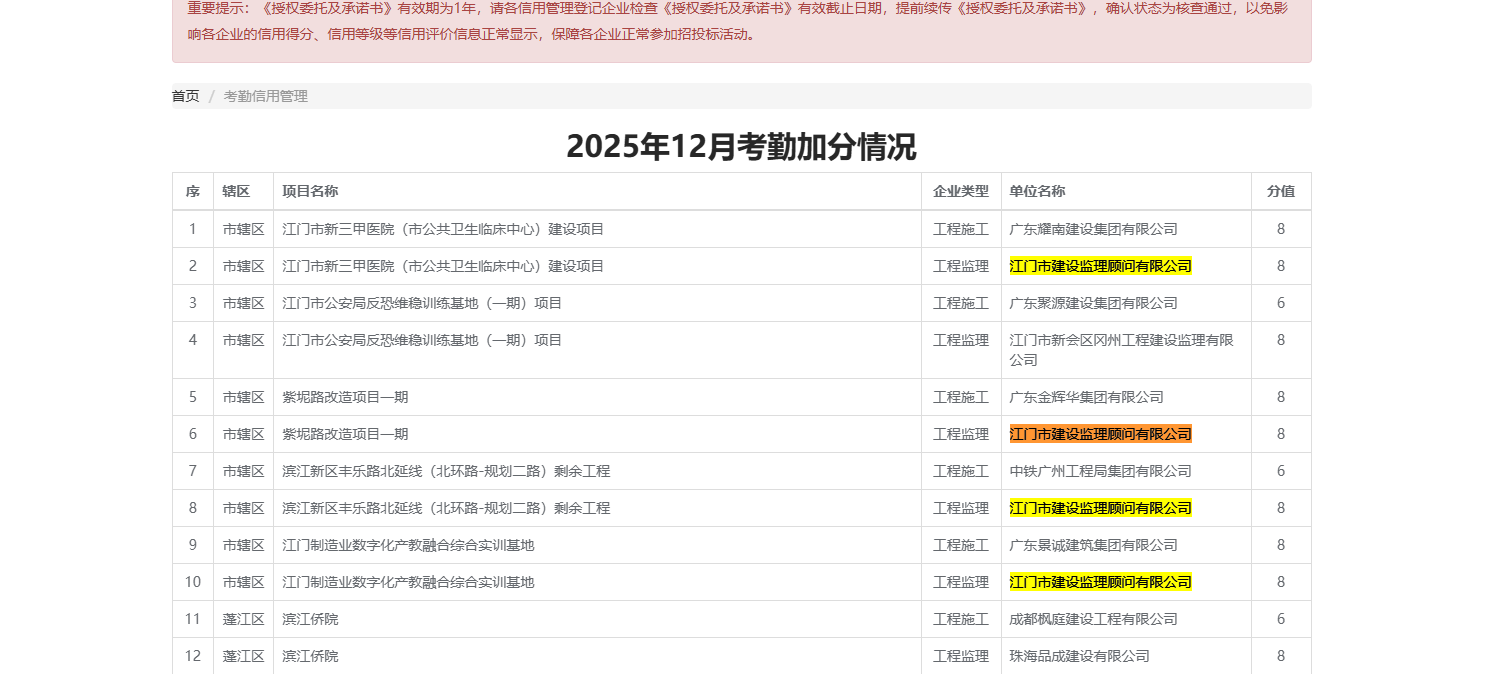The height and width of the screenshot is (674, 1509).
Task: Click the 首页 breadcrumb link
Action: point(185,96)
